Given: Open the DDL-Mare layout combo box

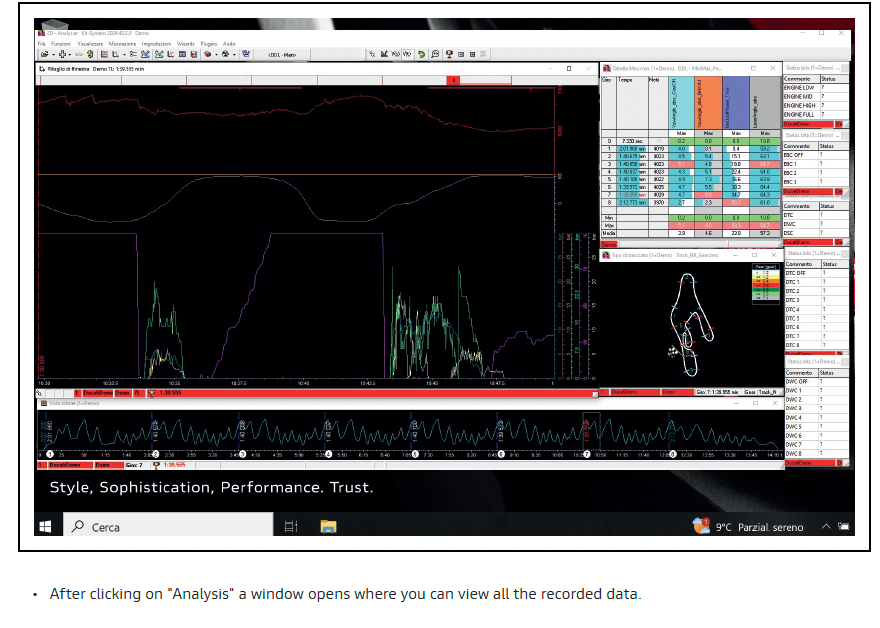Looking at the screenshot, I should 282,55.
